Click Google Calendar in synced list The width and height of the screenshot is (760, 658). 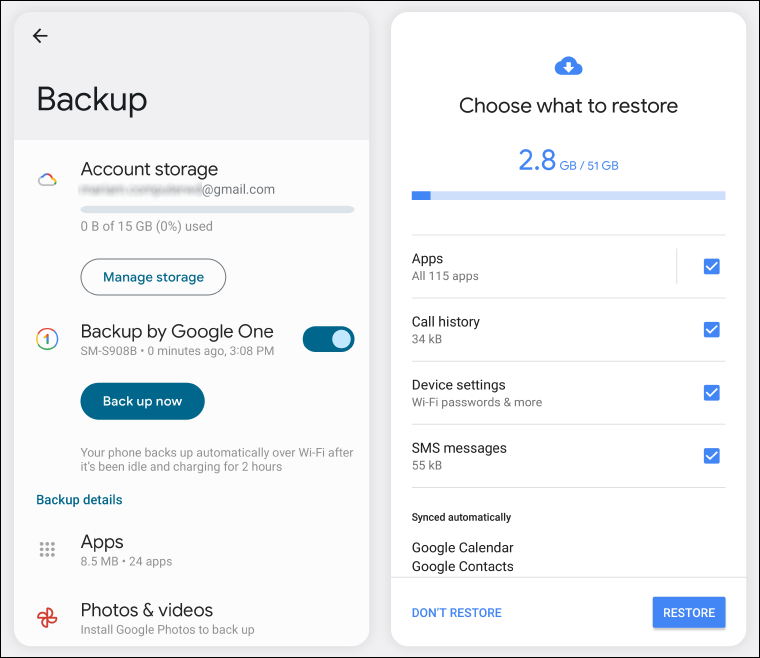click(x=462, y=548)
